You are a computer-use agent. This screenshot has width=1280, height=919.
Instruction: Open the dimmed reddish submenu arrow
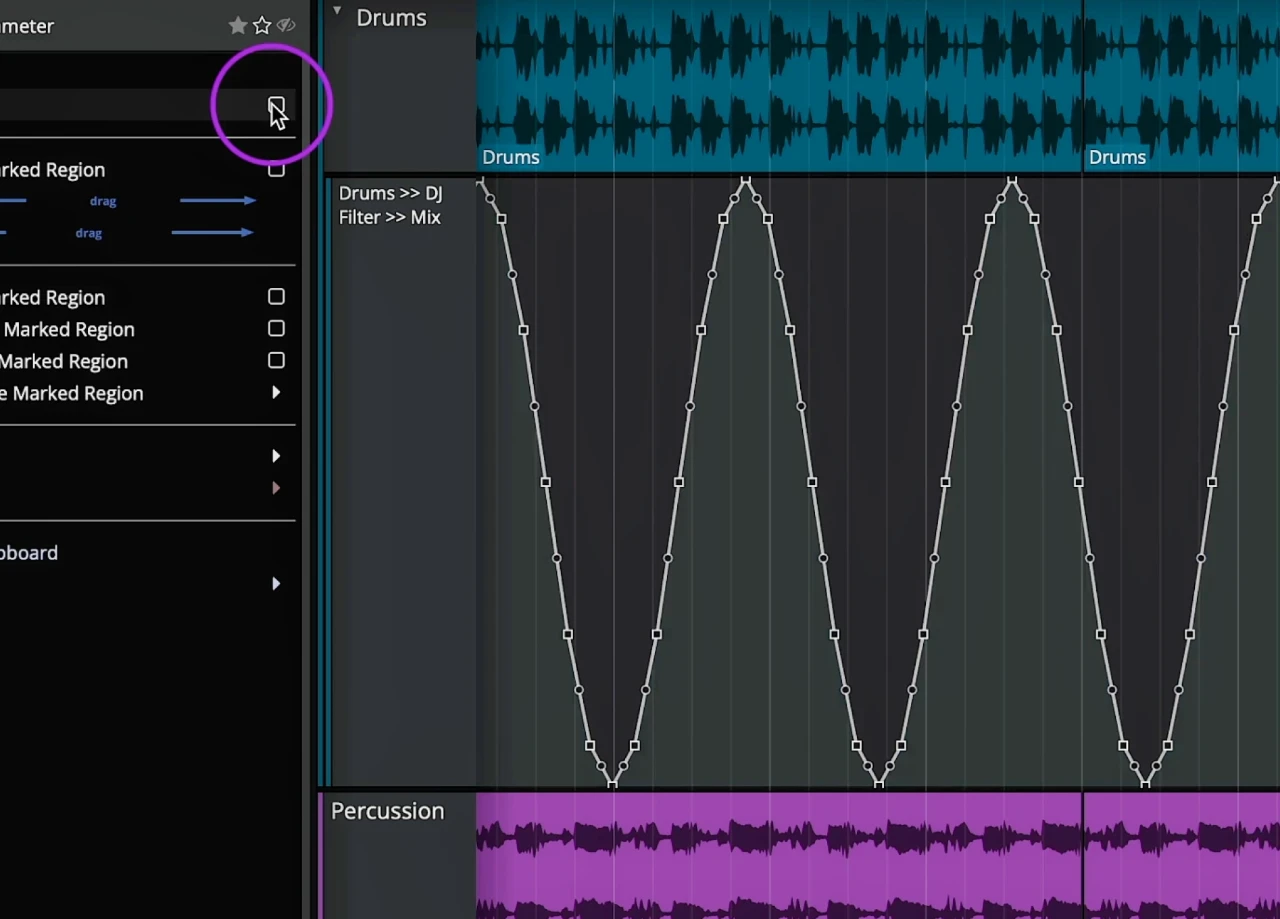click(276, 488)
